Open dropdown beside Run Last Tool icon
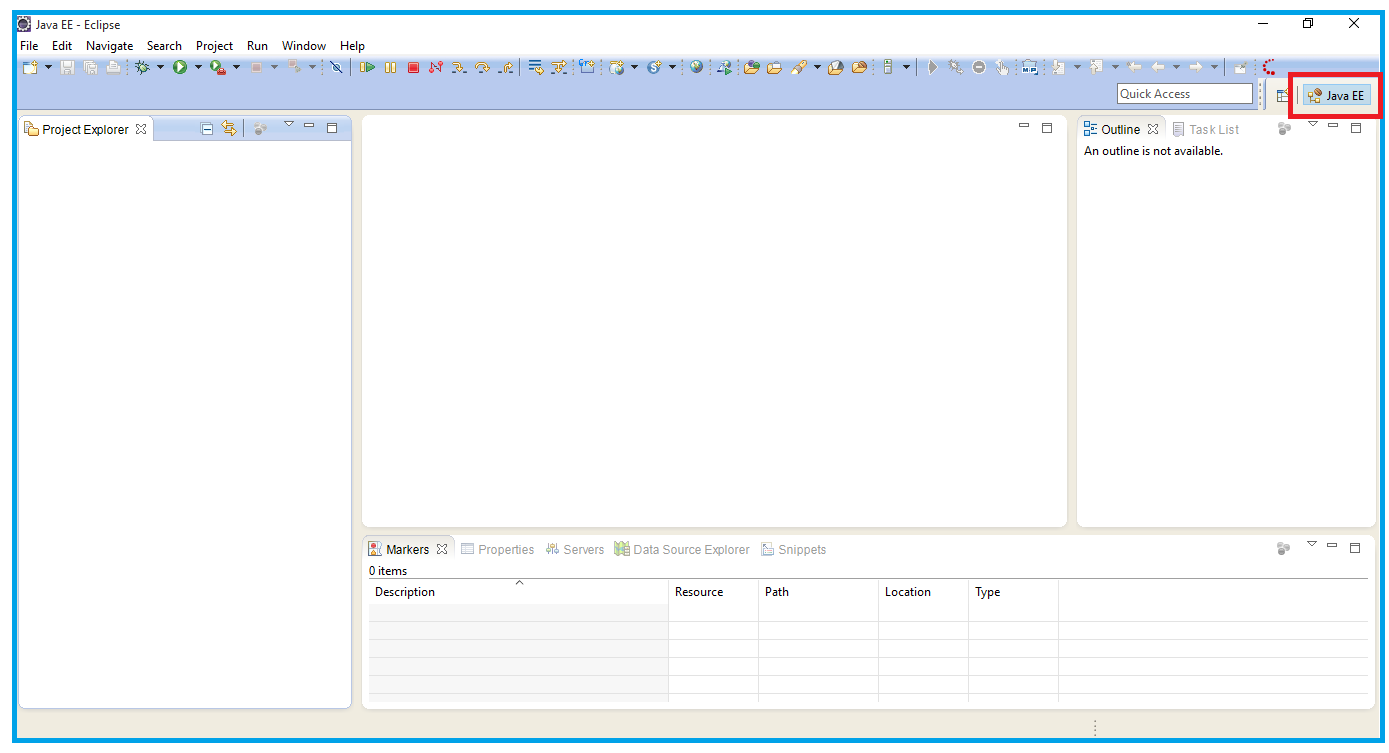Viewport: 1389px width, 753px height. tap(236, 67)
